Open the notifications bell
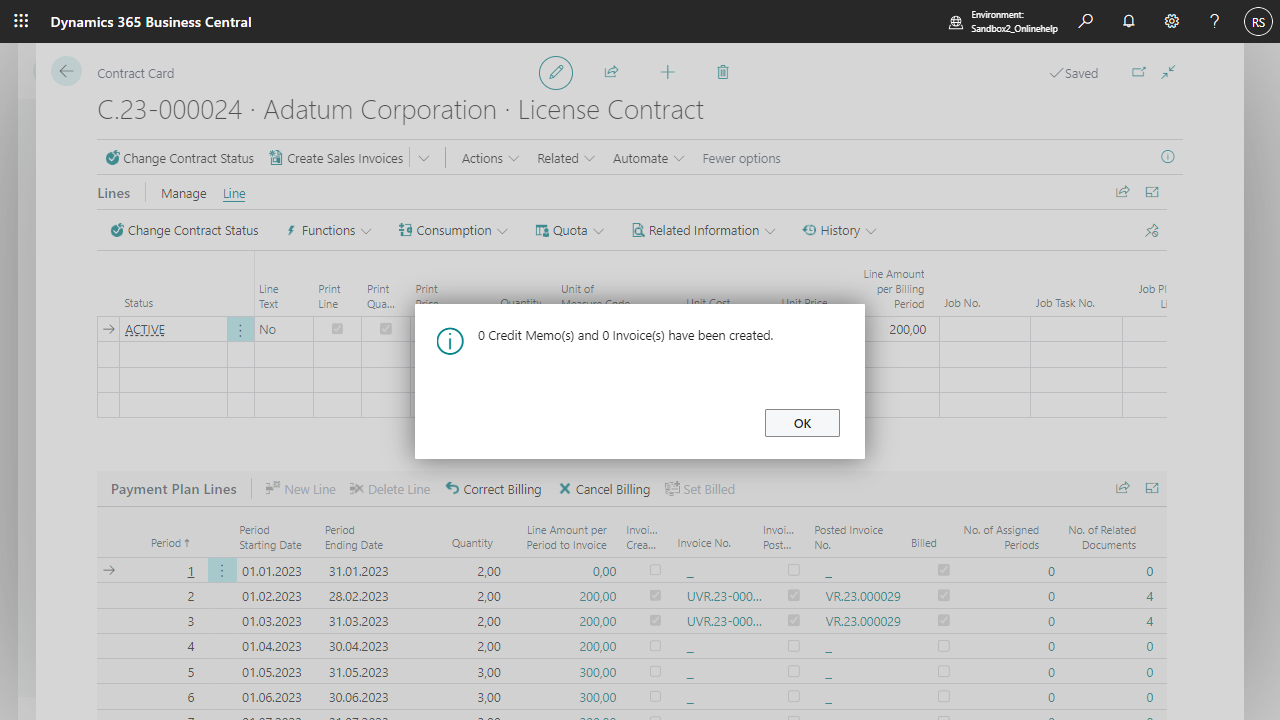Viewport: 1280px width, 720px height. (1129, 21)
